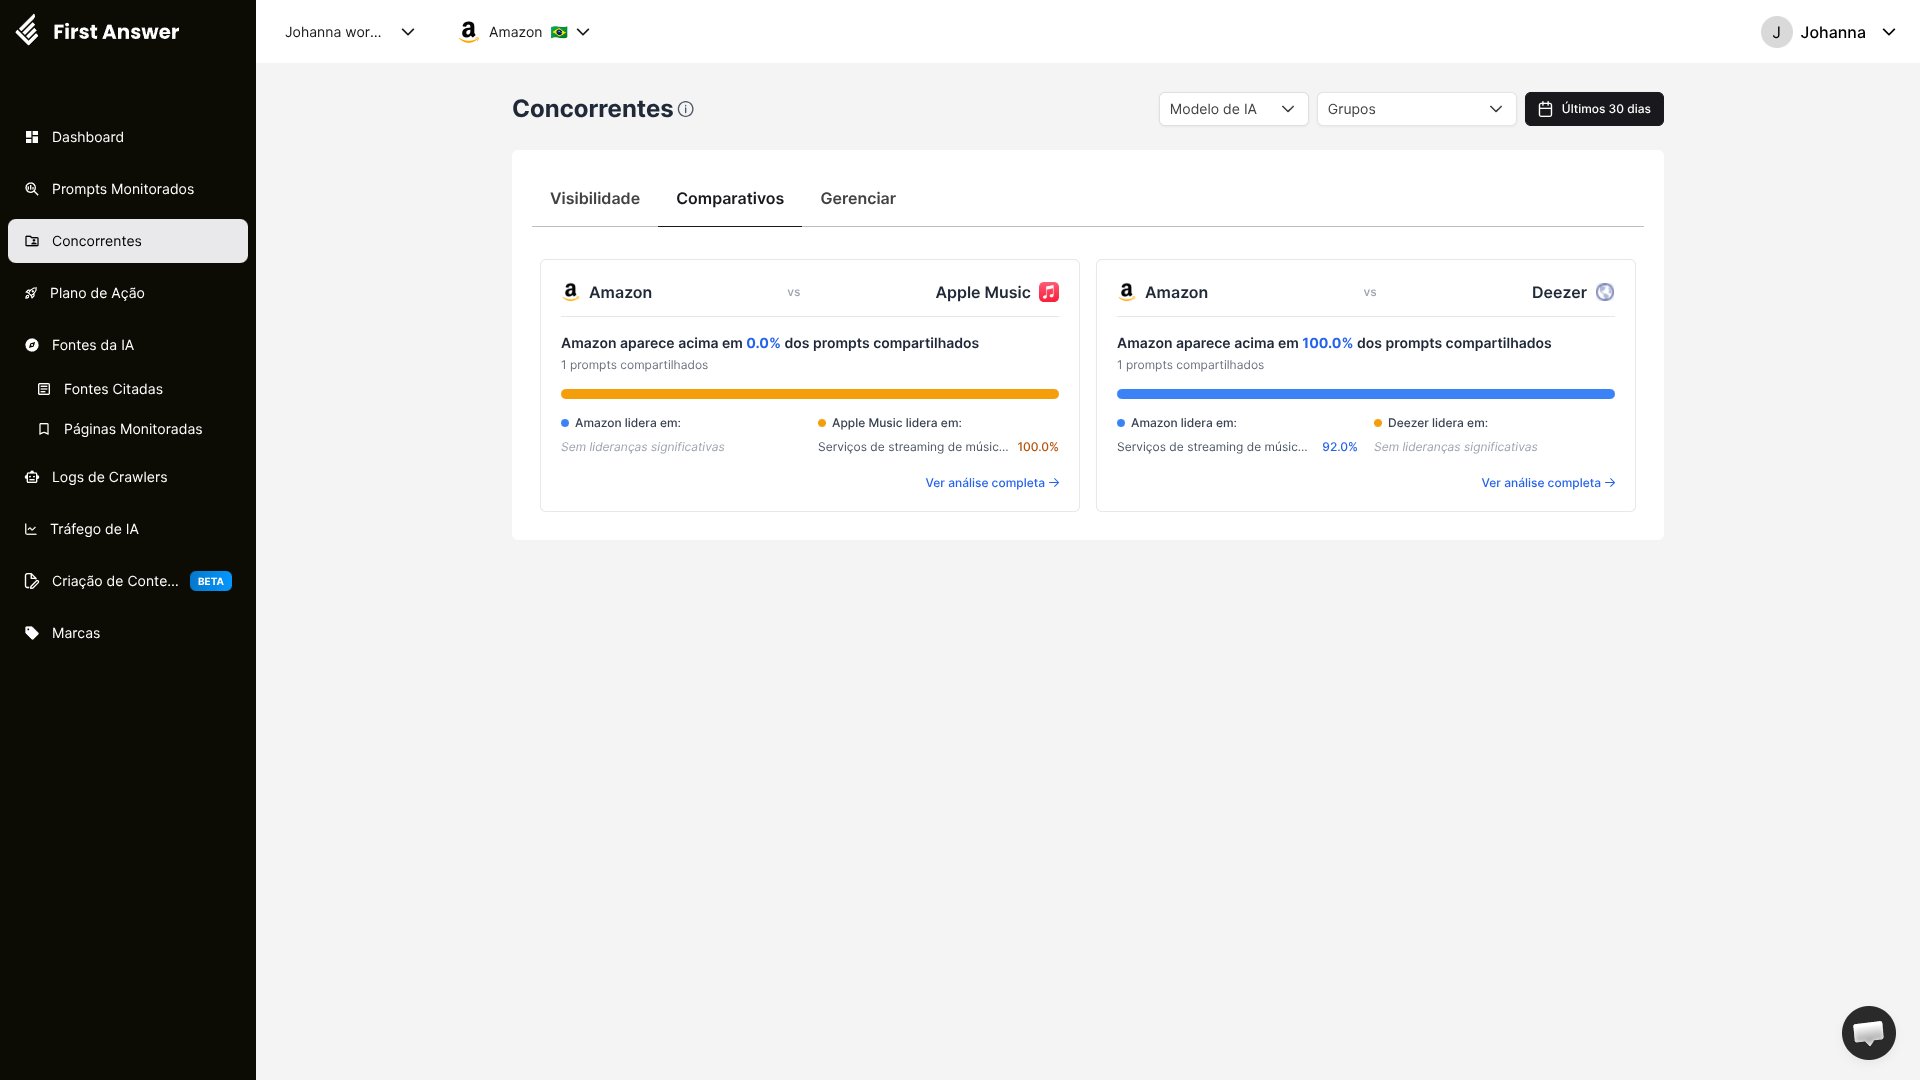This screenshot has height=1080, width=1920.
Task: Open the chat support bubble
Action: [x=1868, y=1032]
